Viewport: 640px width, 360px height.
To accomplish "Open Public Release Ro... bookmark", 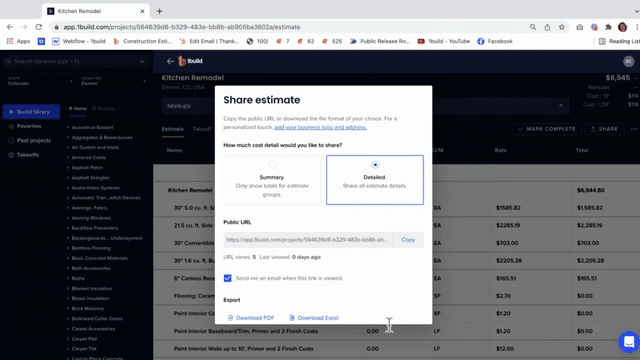I will (x=380, y=41).
